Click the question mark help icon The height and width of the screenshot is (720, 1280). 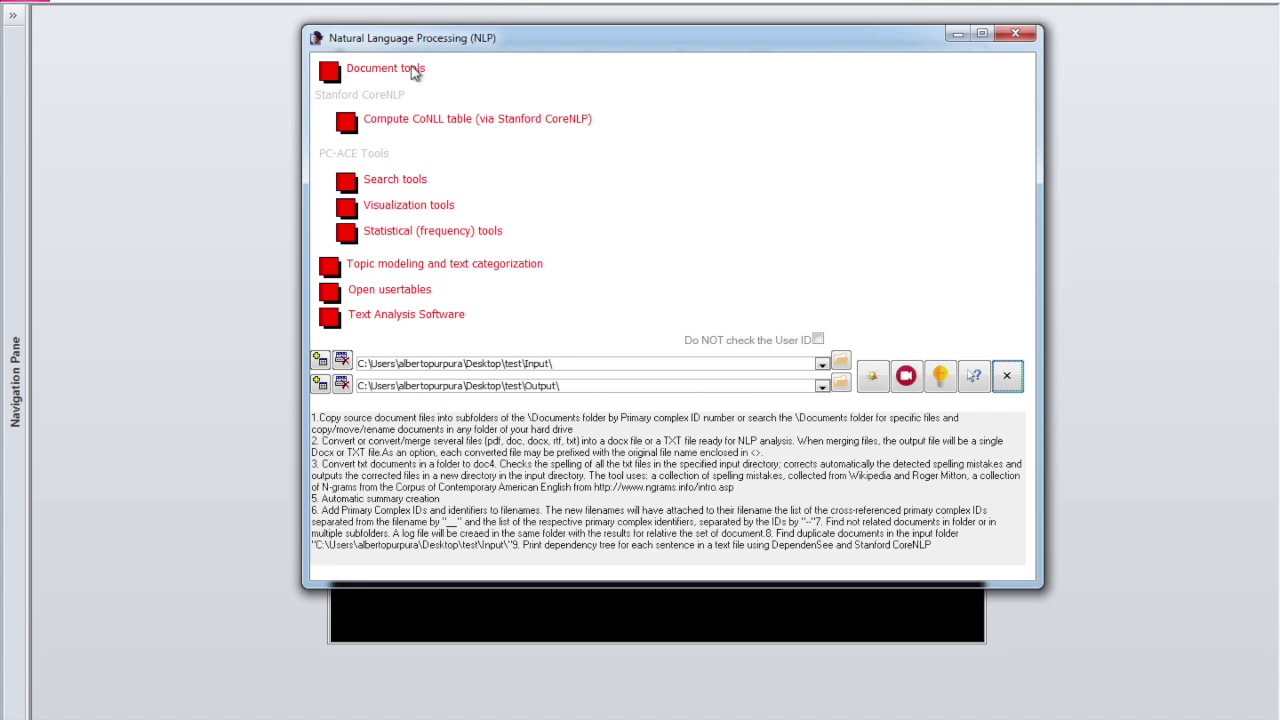pos(973,376)
